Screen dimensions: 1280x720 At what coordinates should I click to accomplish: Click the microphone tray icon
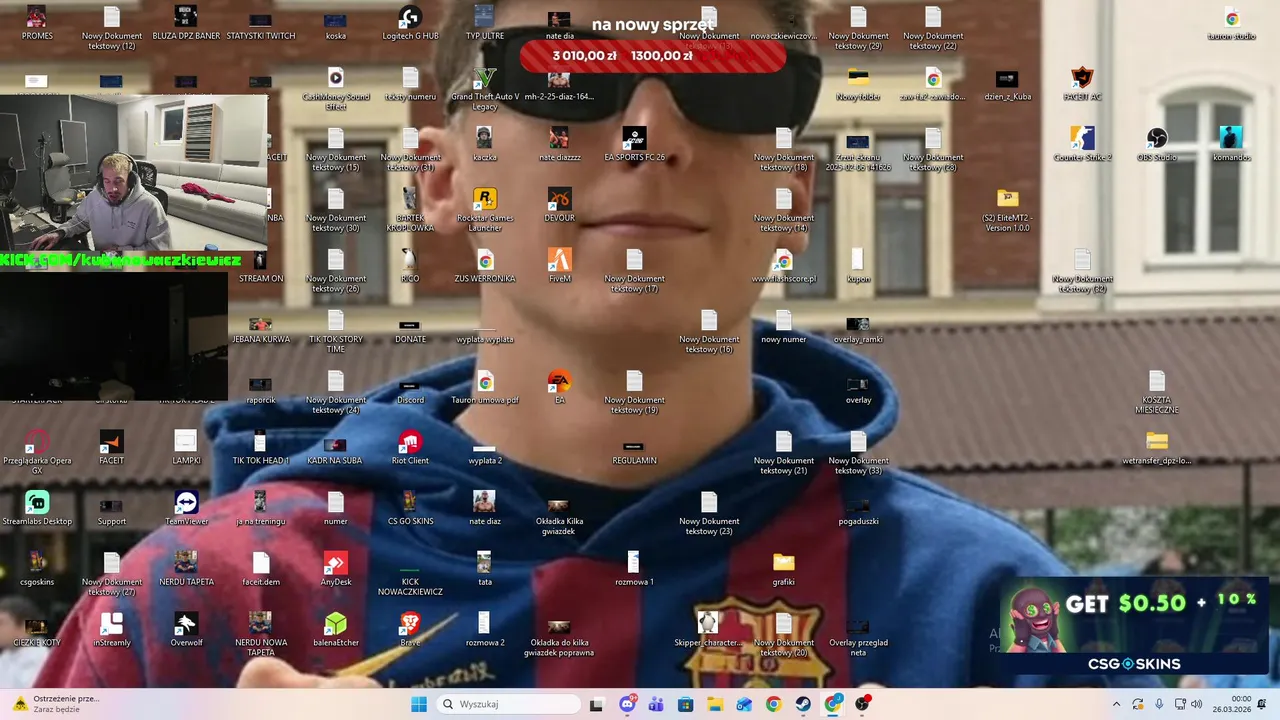pyautogui.click(x=1159, y=704)
